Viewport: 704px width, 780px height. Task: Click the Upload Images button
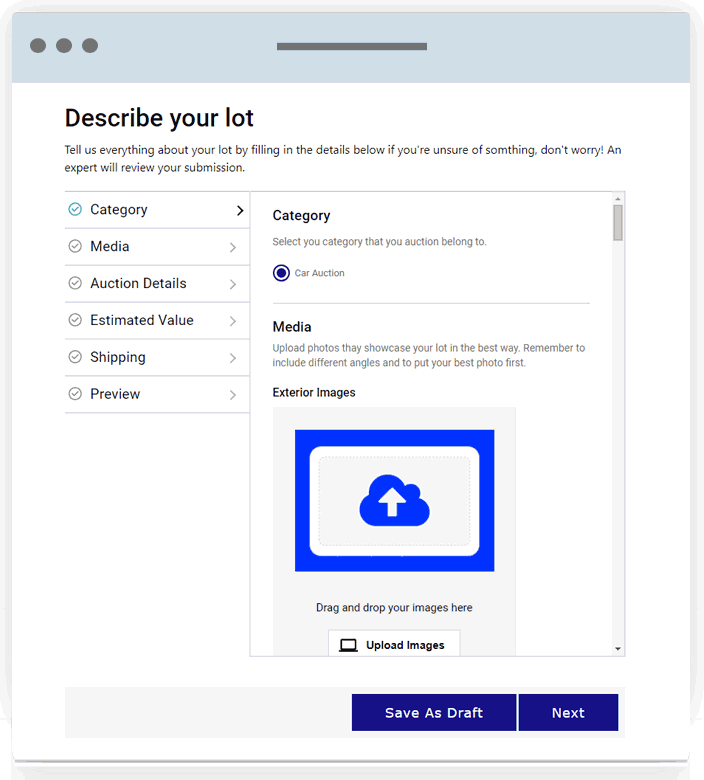click(394, 644)
